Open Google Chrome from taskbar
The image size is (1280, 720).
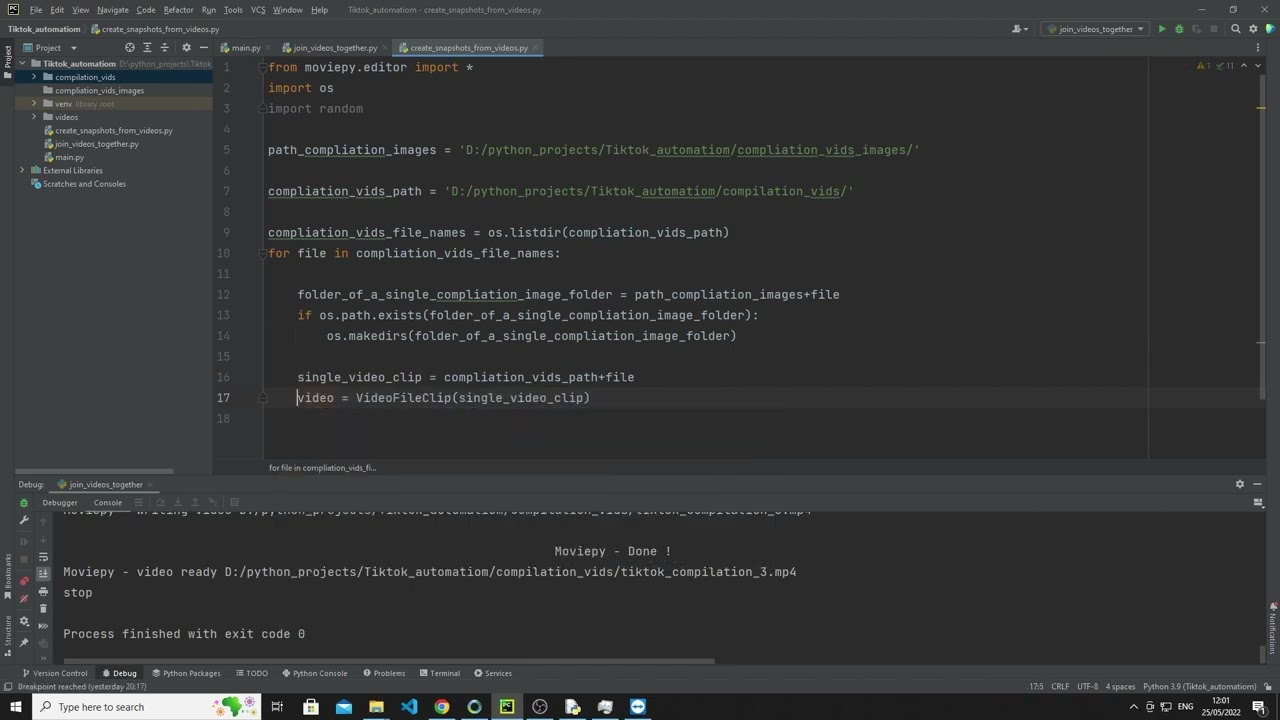(442, 707)
